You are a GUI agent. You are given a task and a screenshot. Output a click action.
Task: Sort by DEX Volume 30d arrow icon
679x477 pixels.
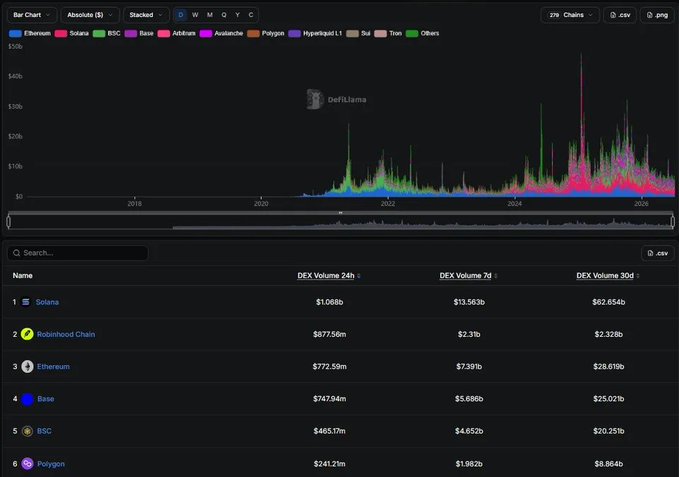pyautogui.click(x=638, y=276)
